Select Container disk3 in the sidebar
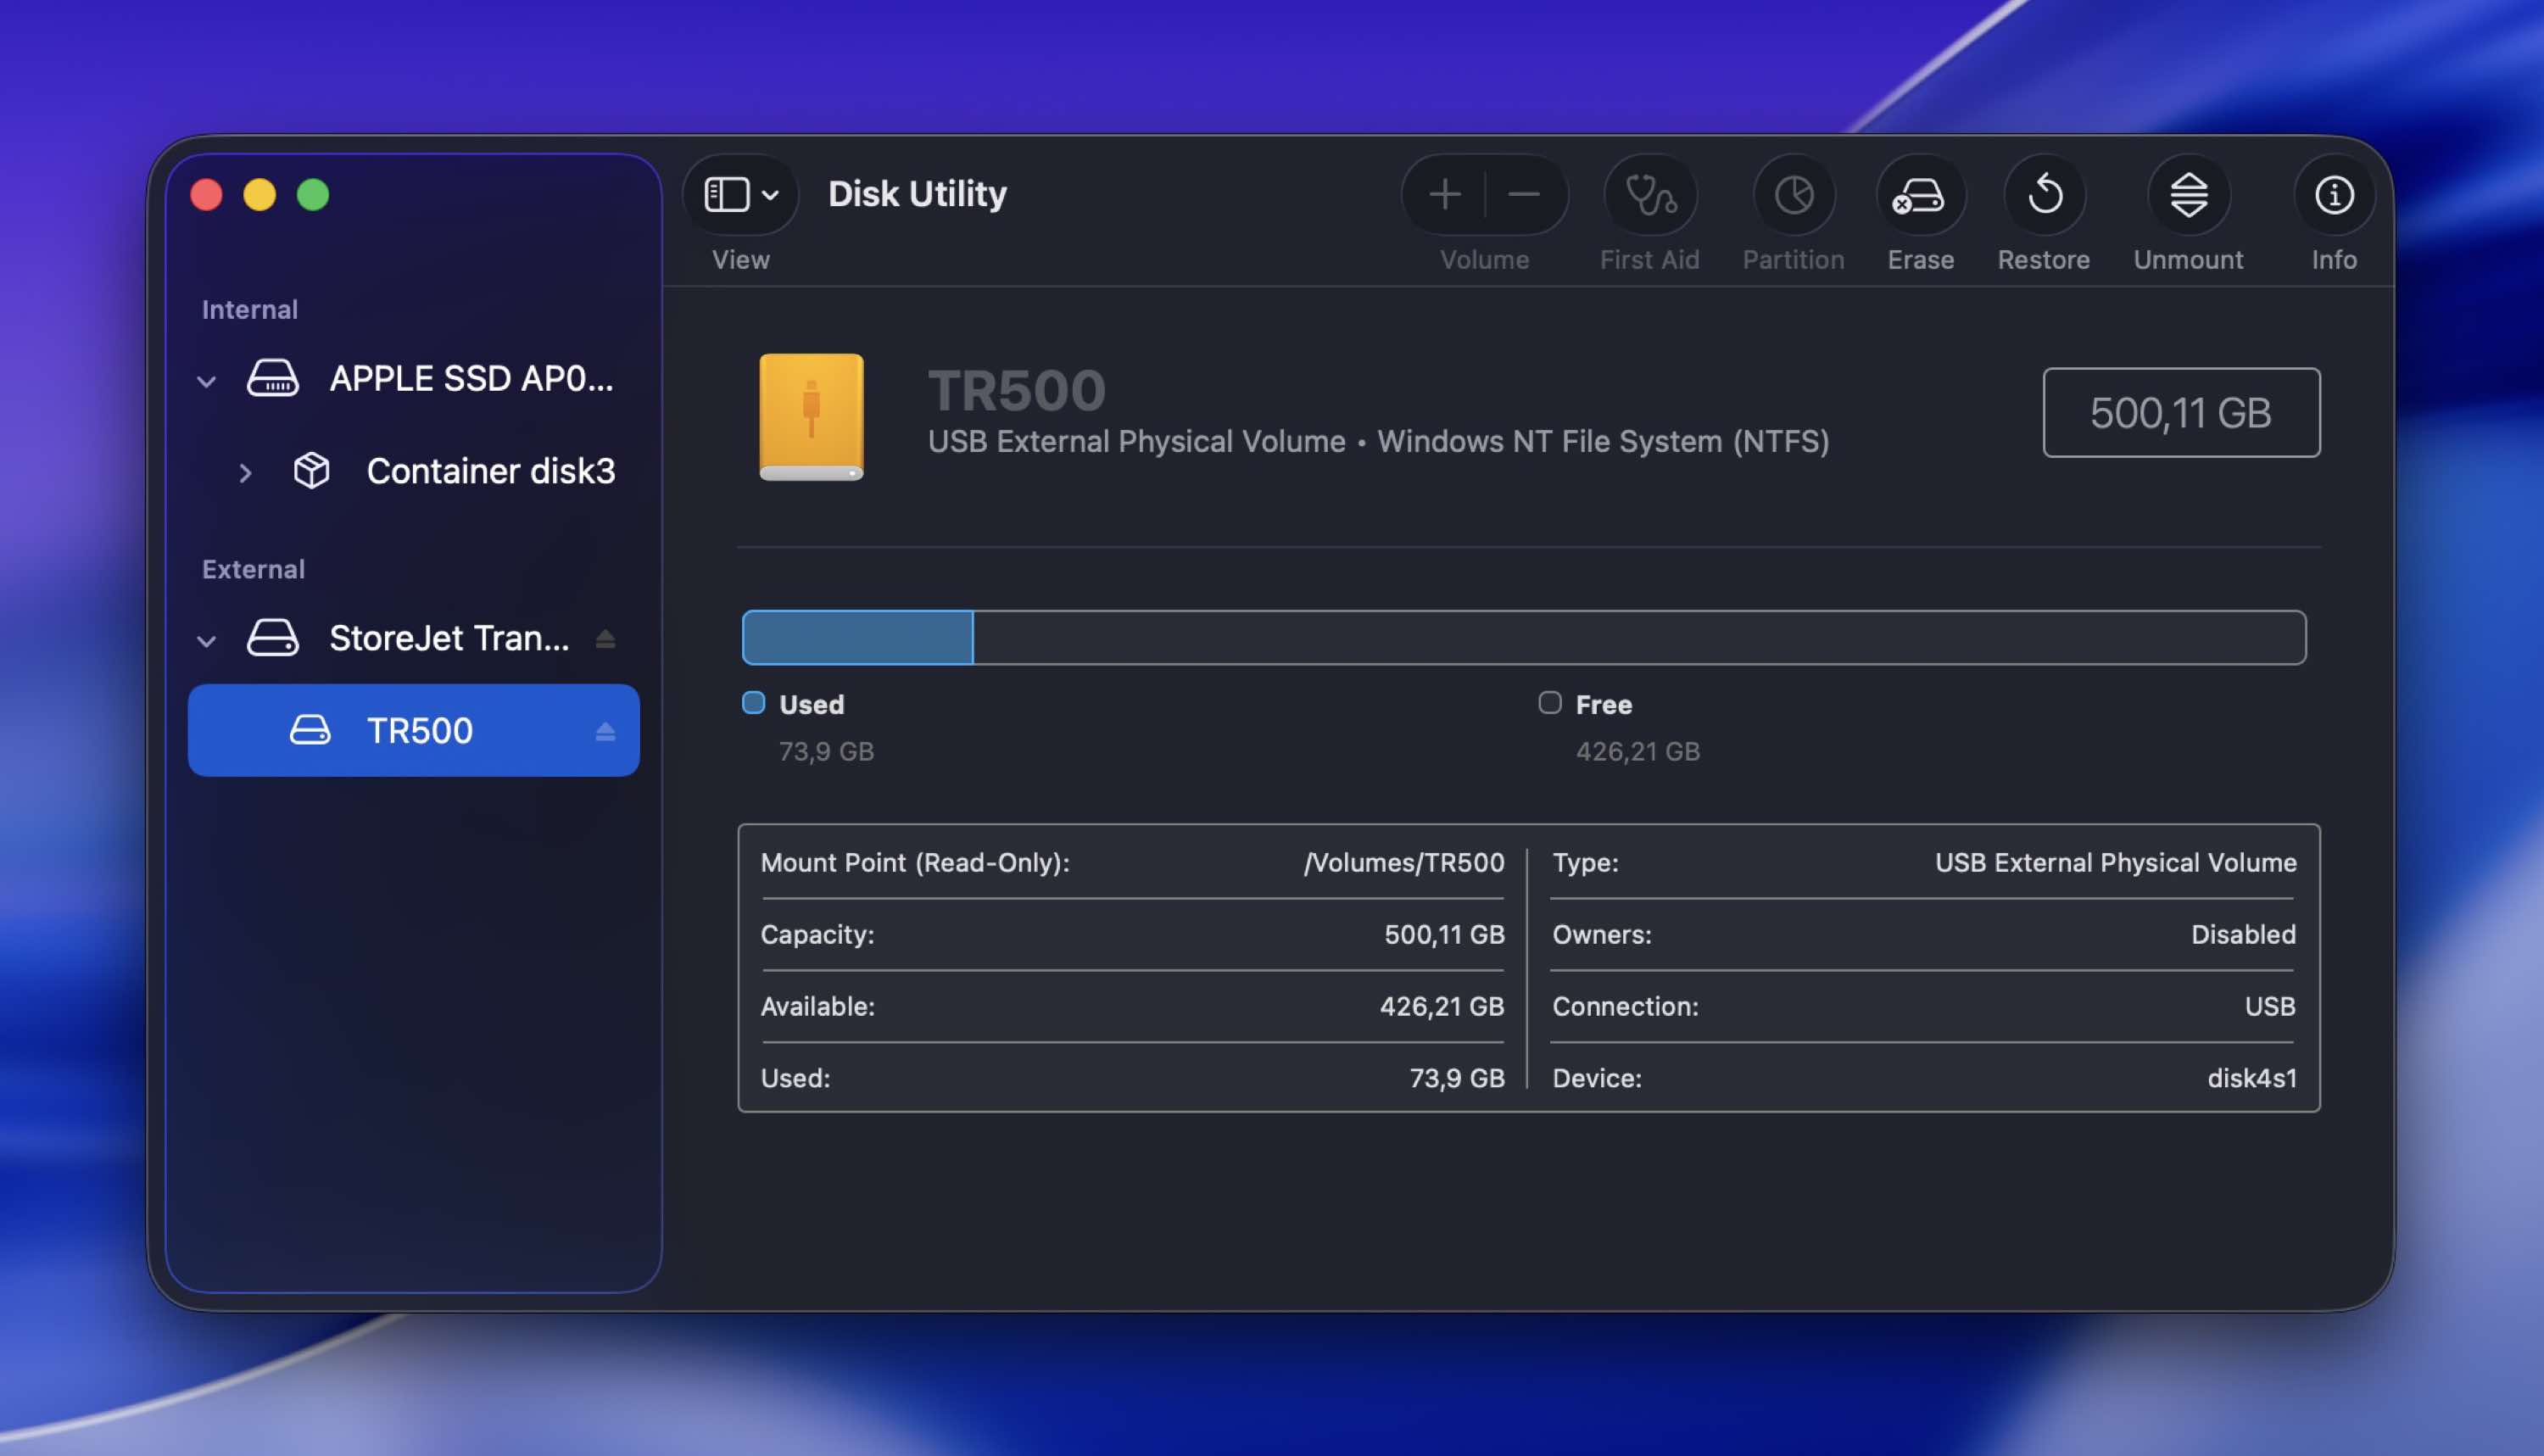Screen dimensions: 2544x1456 point(413,470)
